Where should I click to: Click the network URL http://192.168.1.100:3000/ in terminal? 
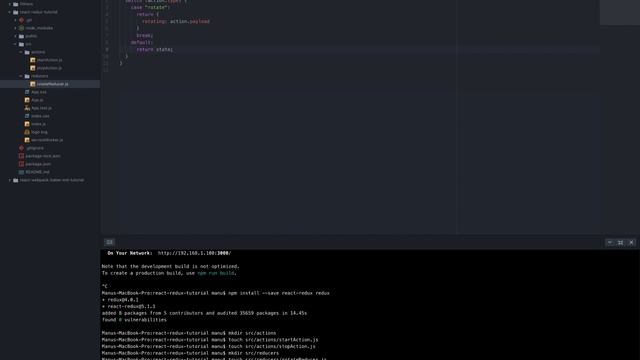194,253
